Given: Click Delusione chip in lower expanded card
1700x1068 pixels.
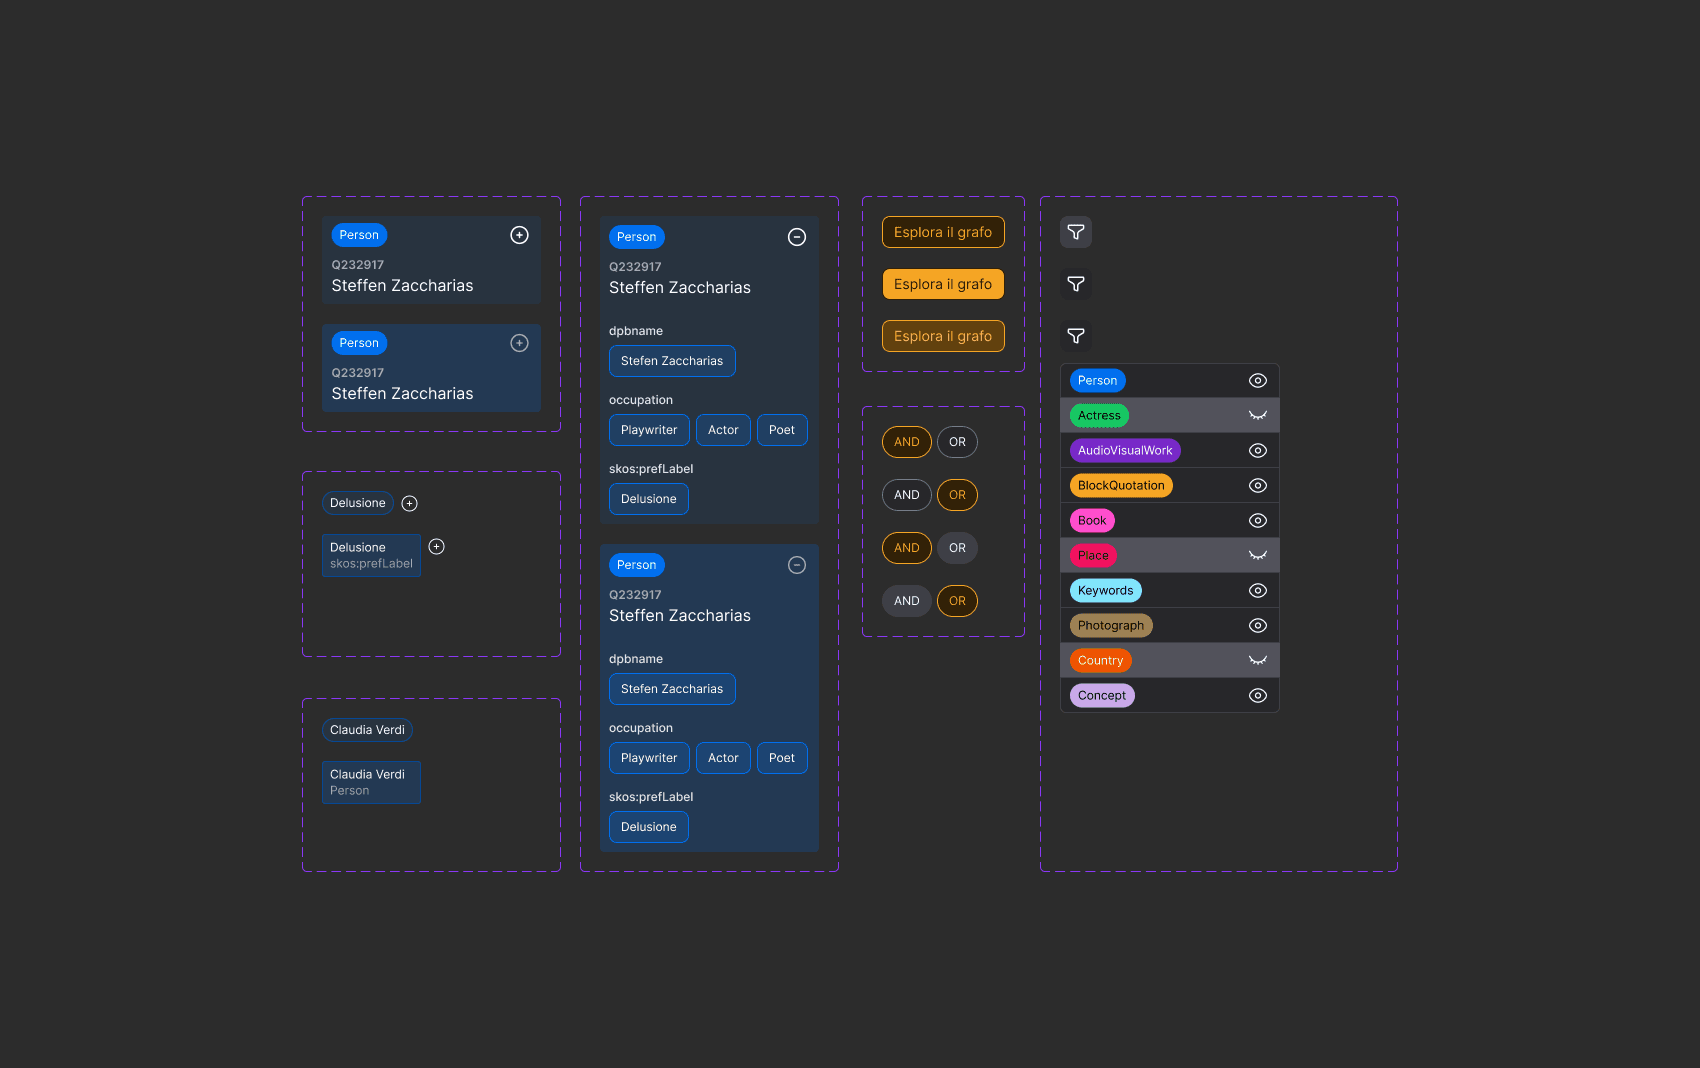Looking at the screenshot, I should pos(649,827).
